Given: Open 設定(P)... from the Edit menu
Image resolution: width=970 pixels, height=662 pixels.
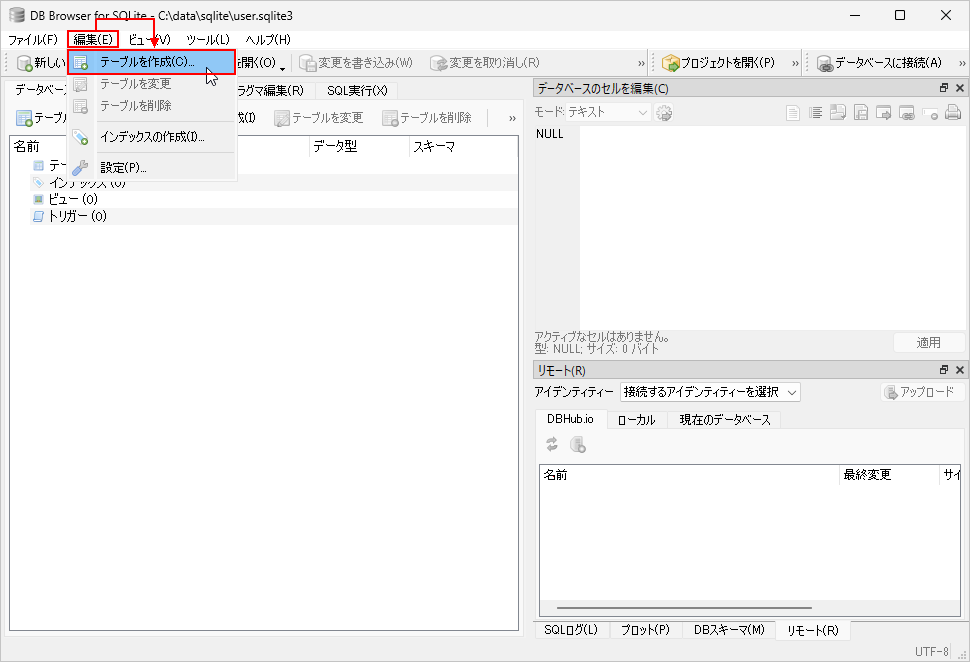Looking at the screenshot, I should pyautogui.click(x=123, y=167).
